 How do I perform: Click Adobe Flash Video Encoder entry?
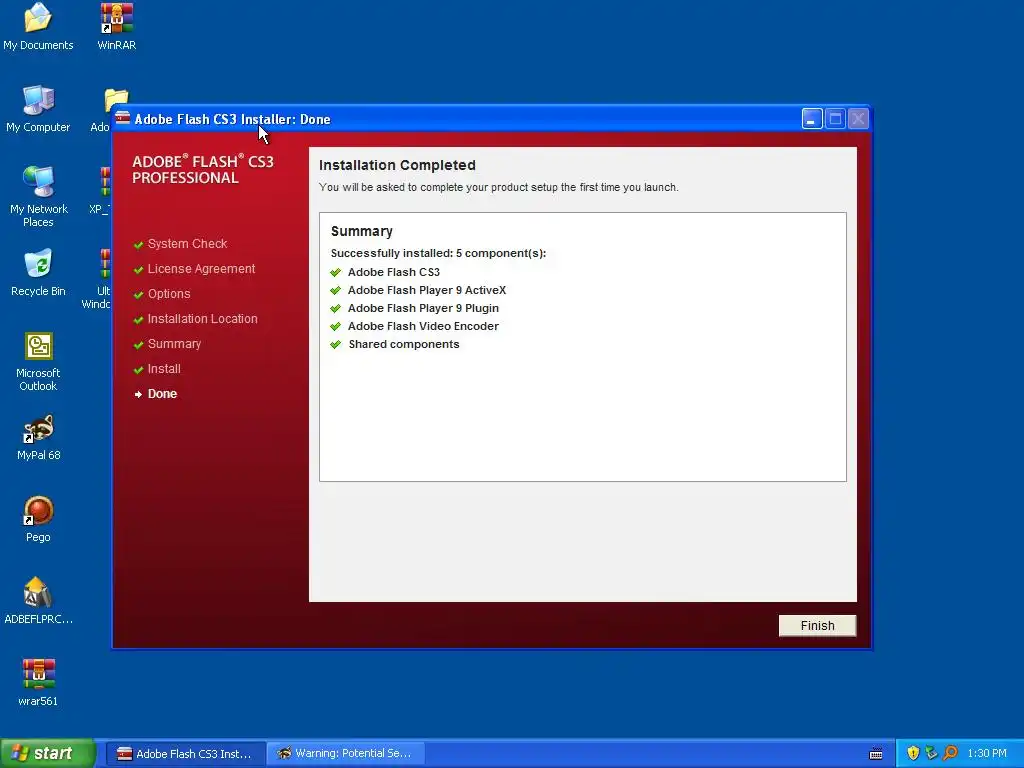pyautogui.click(x=423, y=326)
